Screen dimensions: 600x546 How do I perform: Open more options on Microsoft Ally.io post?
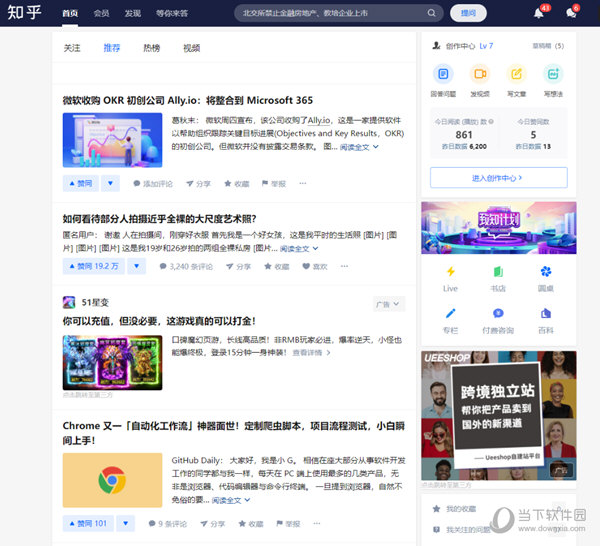point(303,183)
